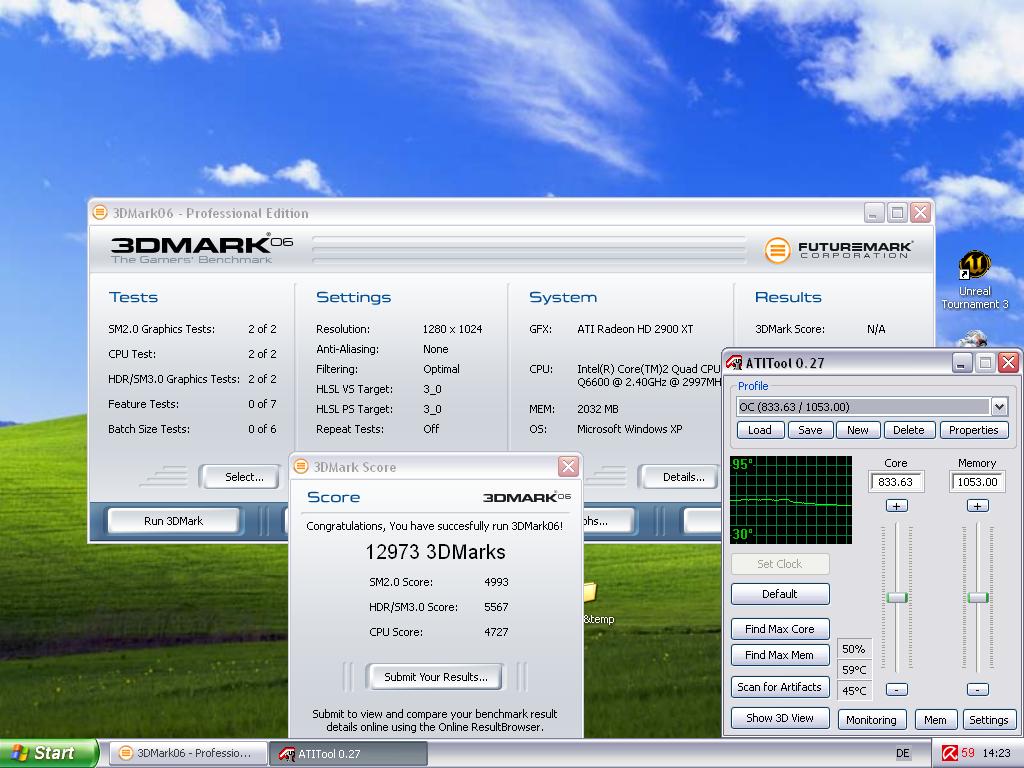Click the 45°C temperature readout
This screenshot has width=1024, height=768.
[x=854, y=690]
